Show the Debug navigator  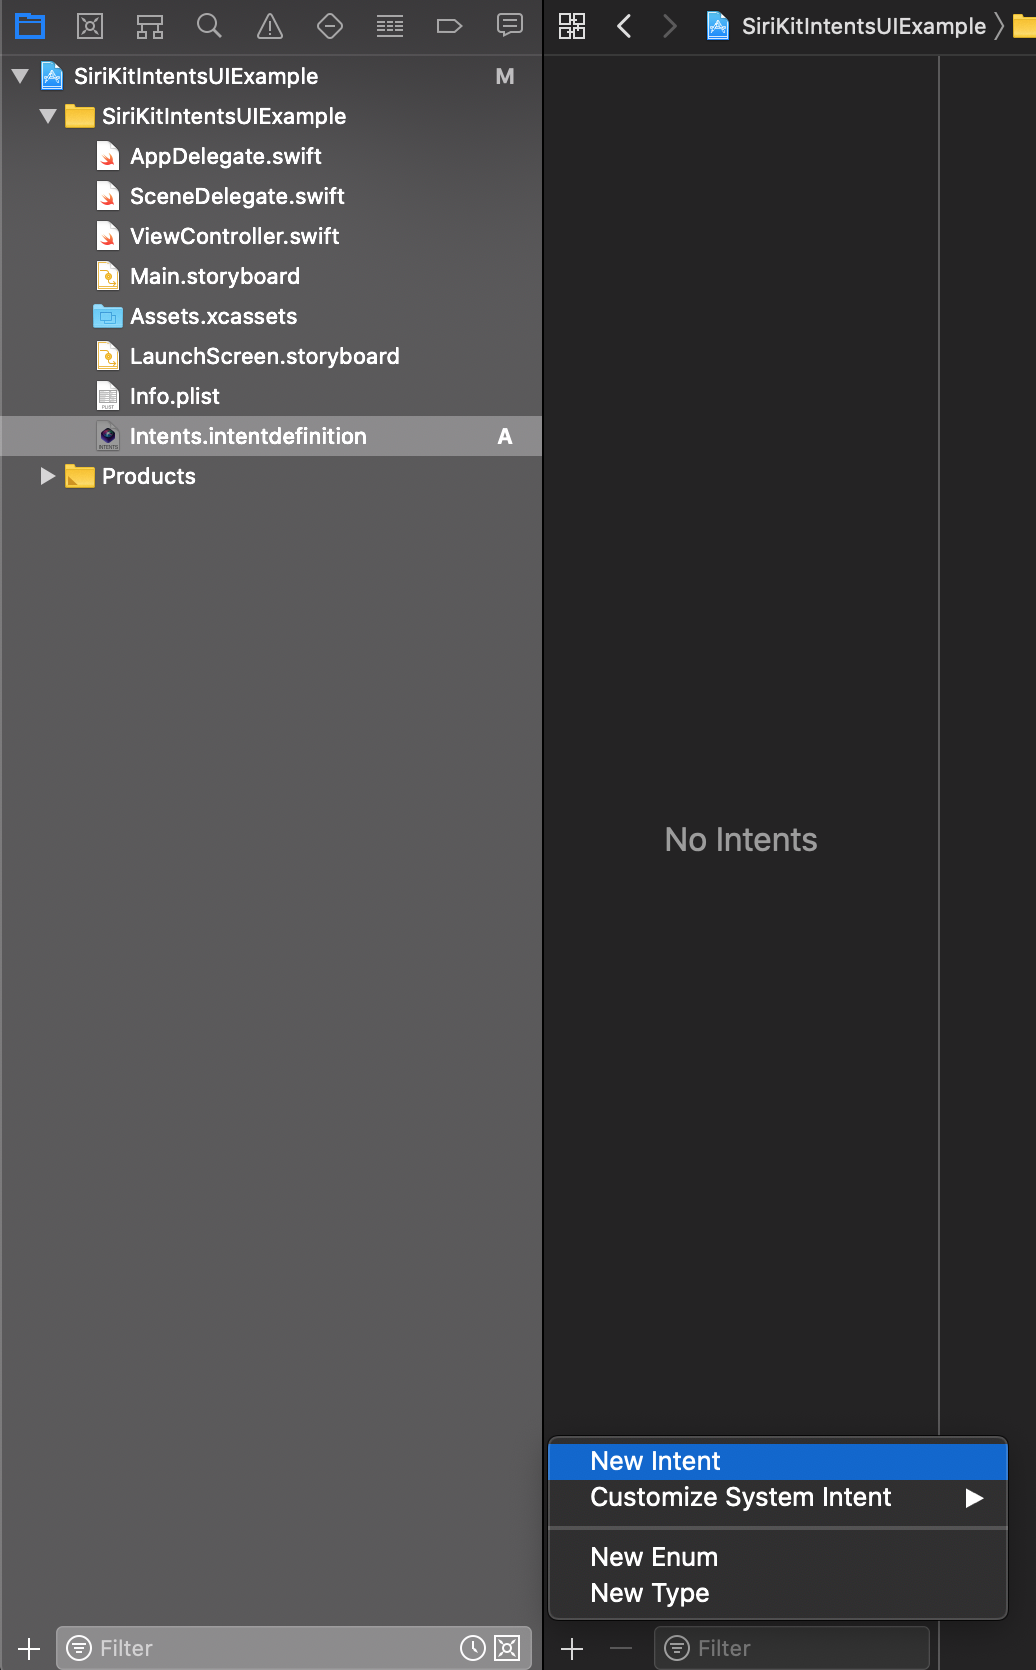coord(390,26)
